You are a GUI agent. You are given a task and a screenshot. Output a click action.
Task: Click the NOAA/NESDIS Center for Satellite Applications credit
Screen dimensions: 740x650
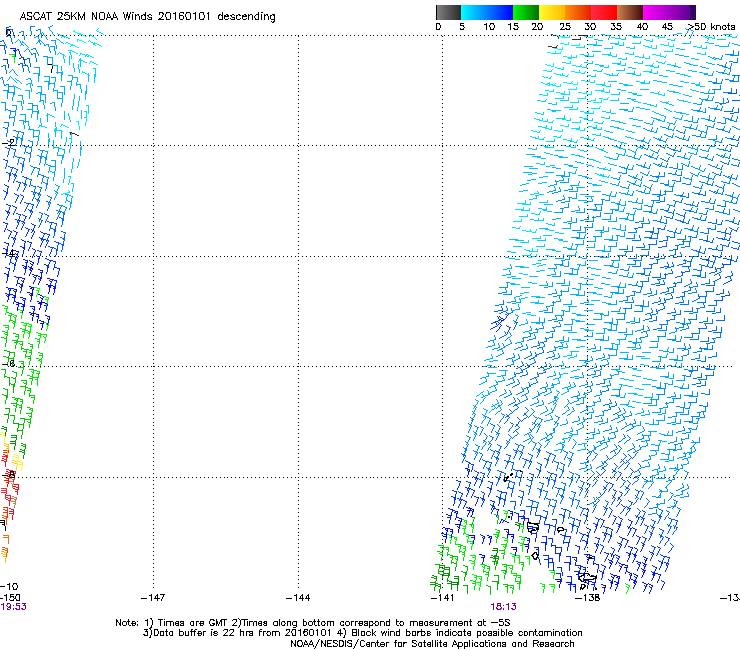[x=432, y=644]
